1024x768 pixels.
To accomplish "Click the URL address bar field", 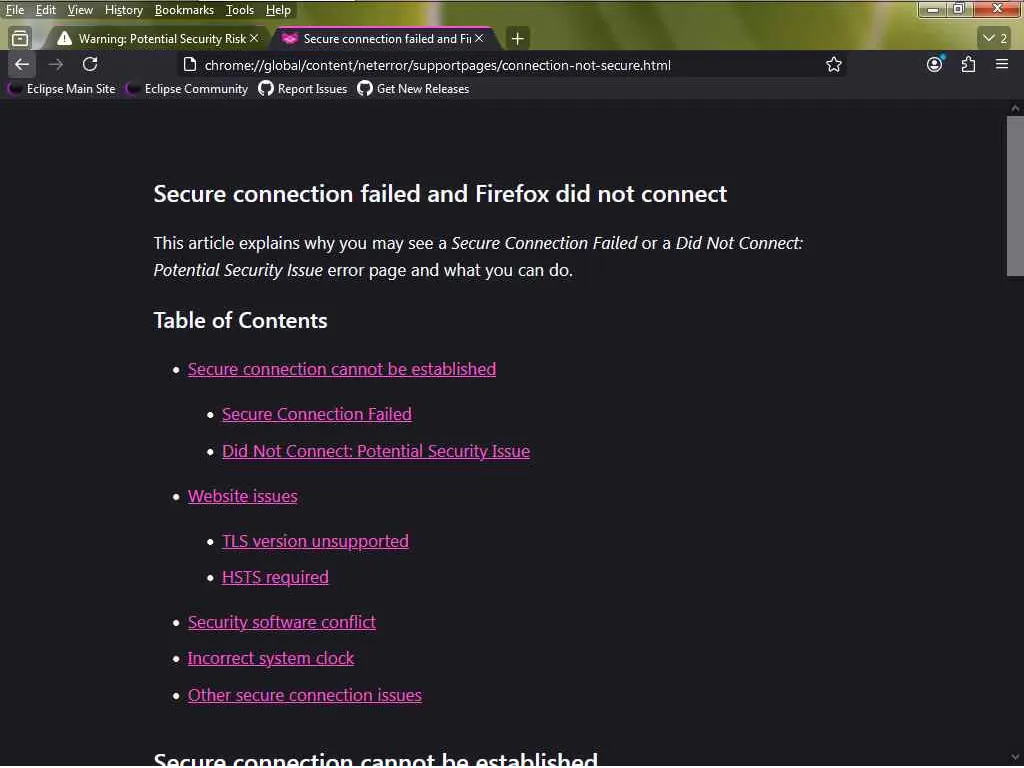I will [x=500, y=65].
